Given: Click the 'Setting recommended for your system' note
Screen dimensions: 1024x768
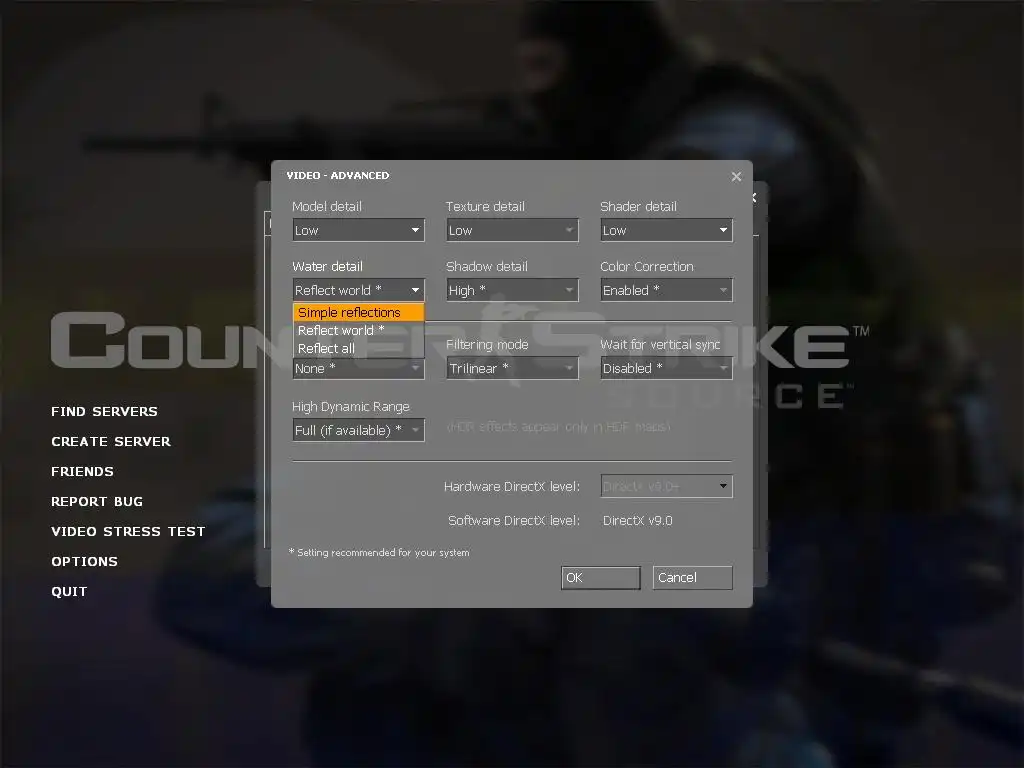Looking at the screenshot, I should (x=379, y=552).
